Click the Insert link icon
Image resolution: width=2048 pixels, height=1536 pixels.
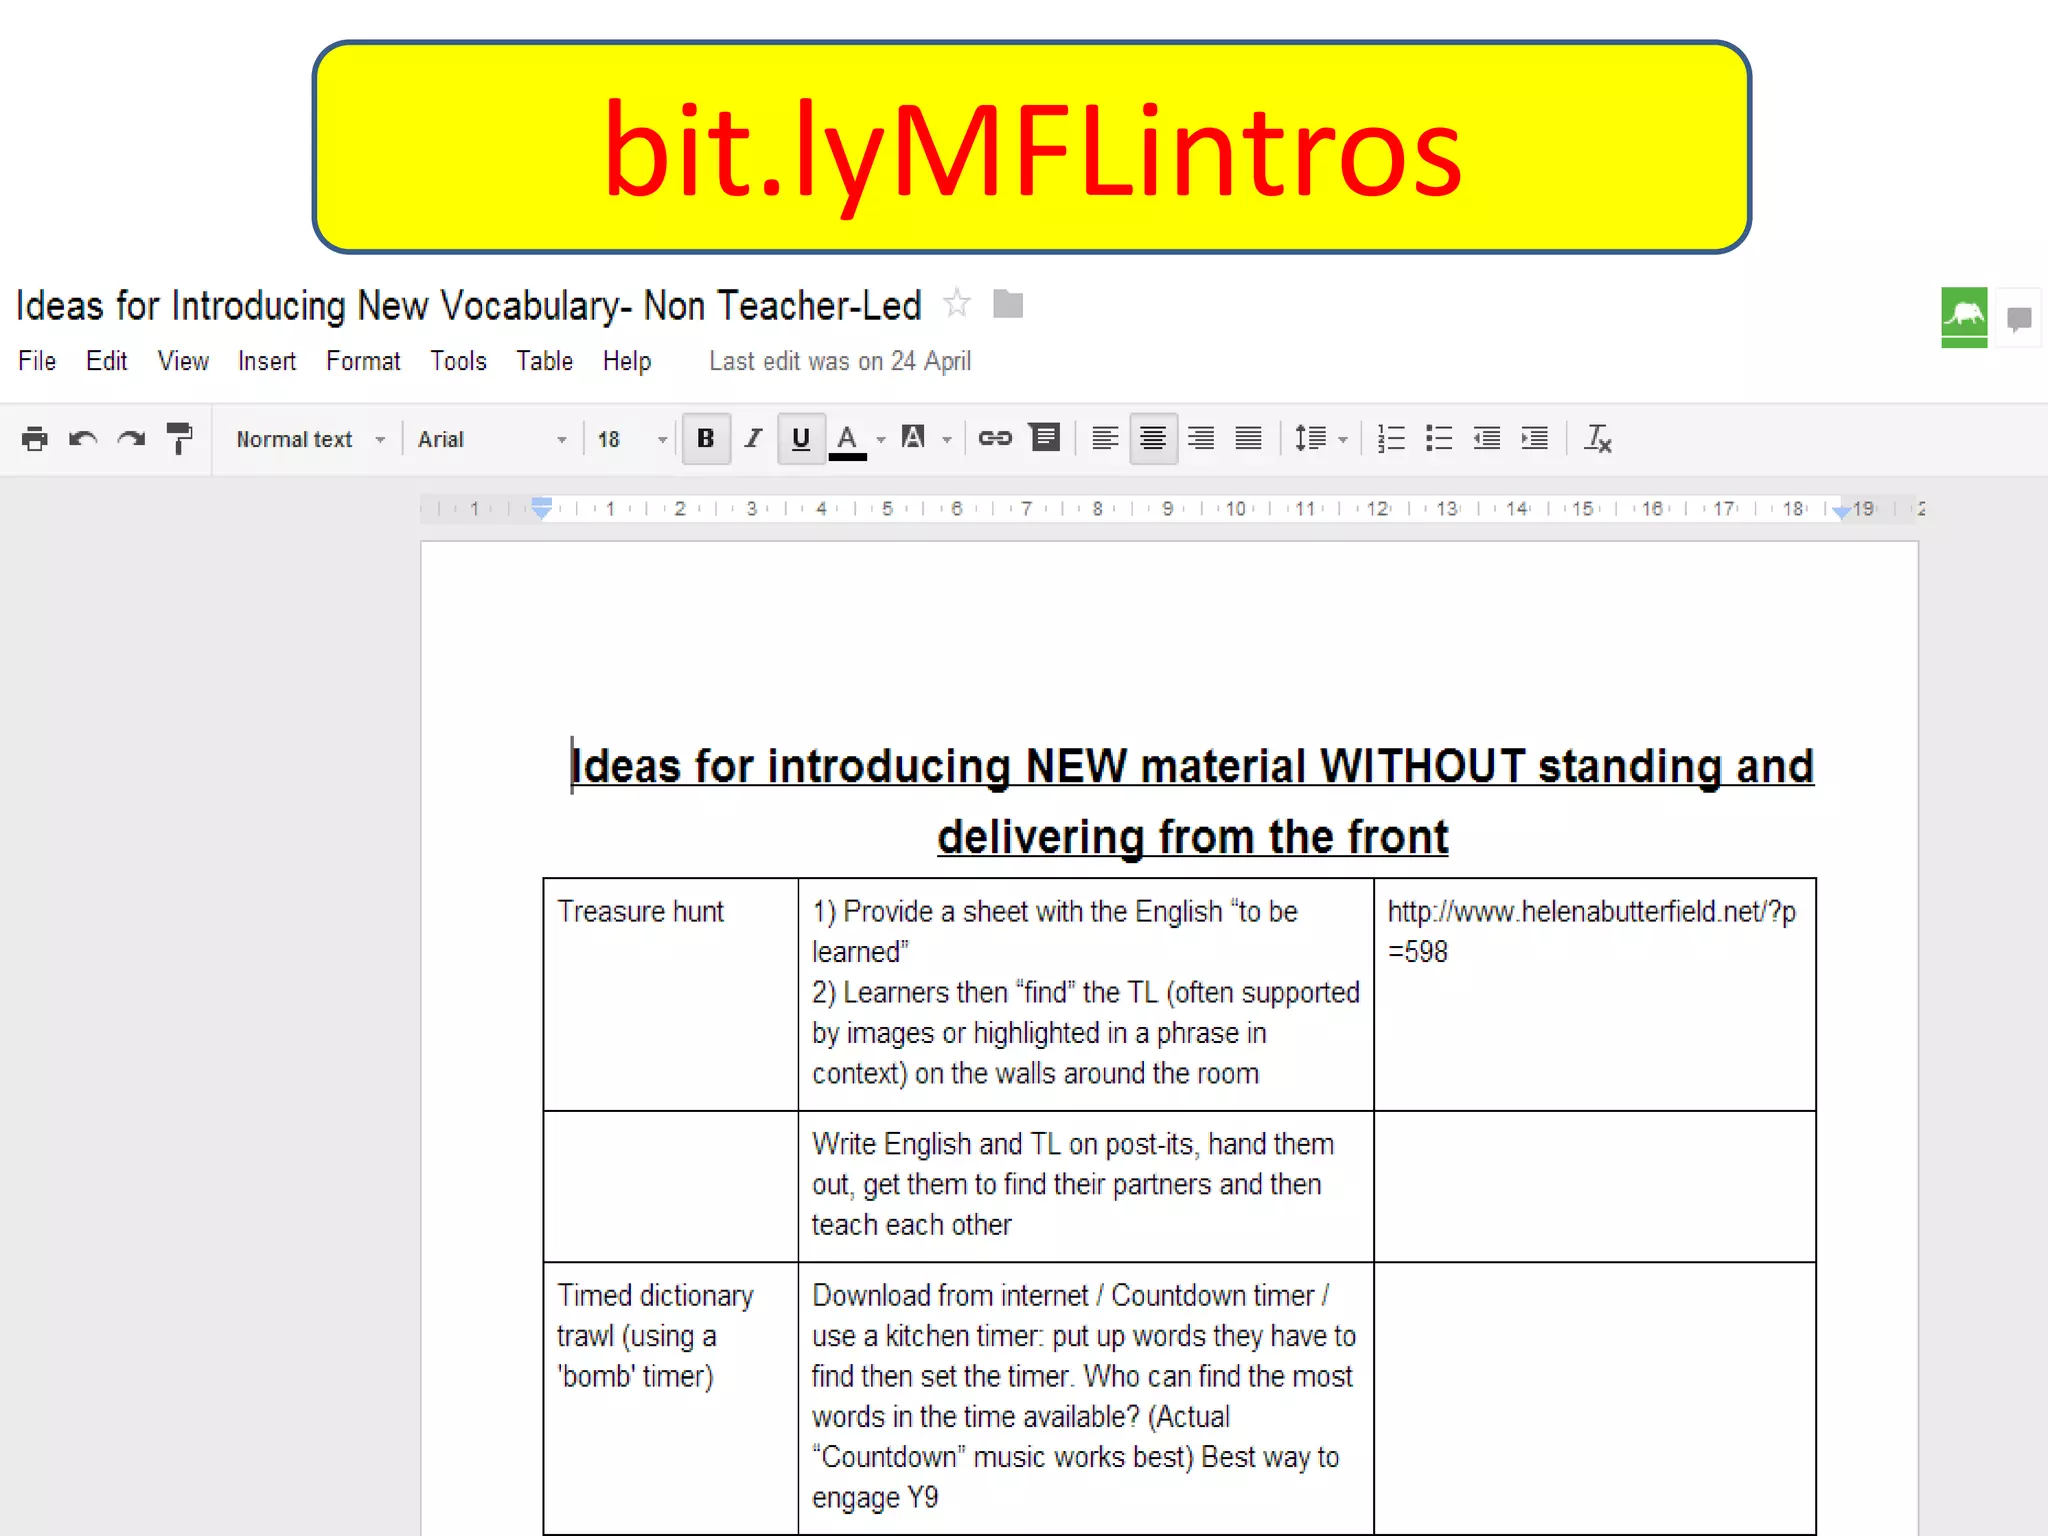pos(995,438)
